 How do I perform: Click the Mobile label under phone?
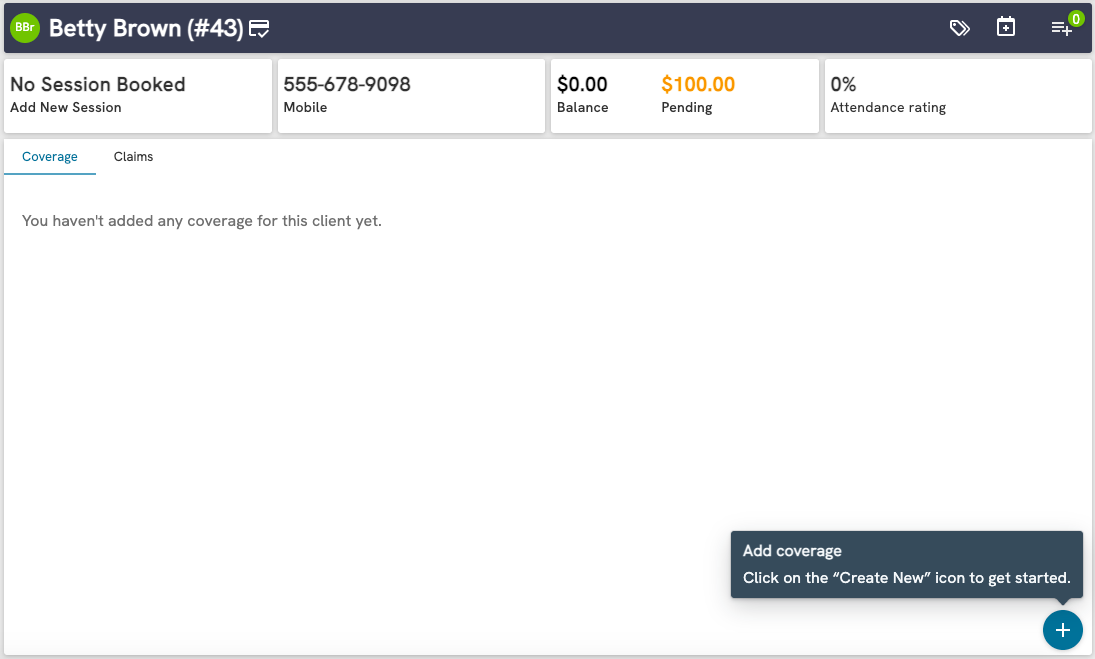click(x=305, y=108)
